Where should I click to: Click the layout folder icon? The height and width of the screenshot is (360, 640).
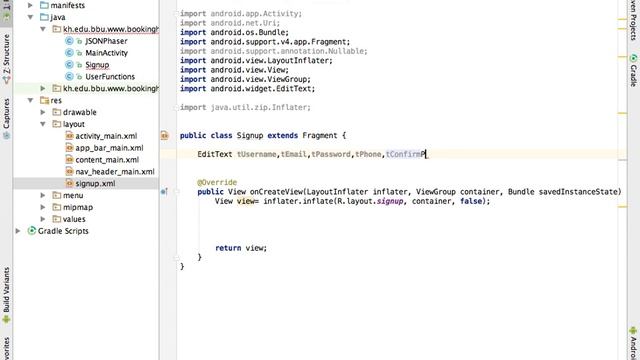pyautogui.click(x=57, y=124)
